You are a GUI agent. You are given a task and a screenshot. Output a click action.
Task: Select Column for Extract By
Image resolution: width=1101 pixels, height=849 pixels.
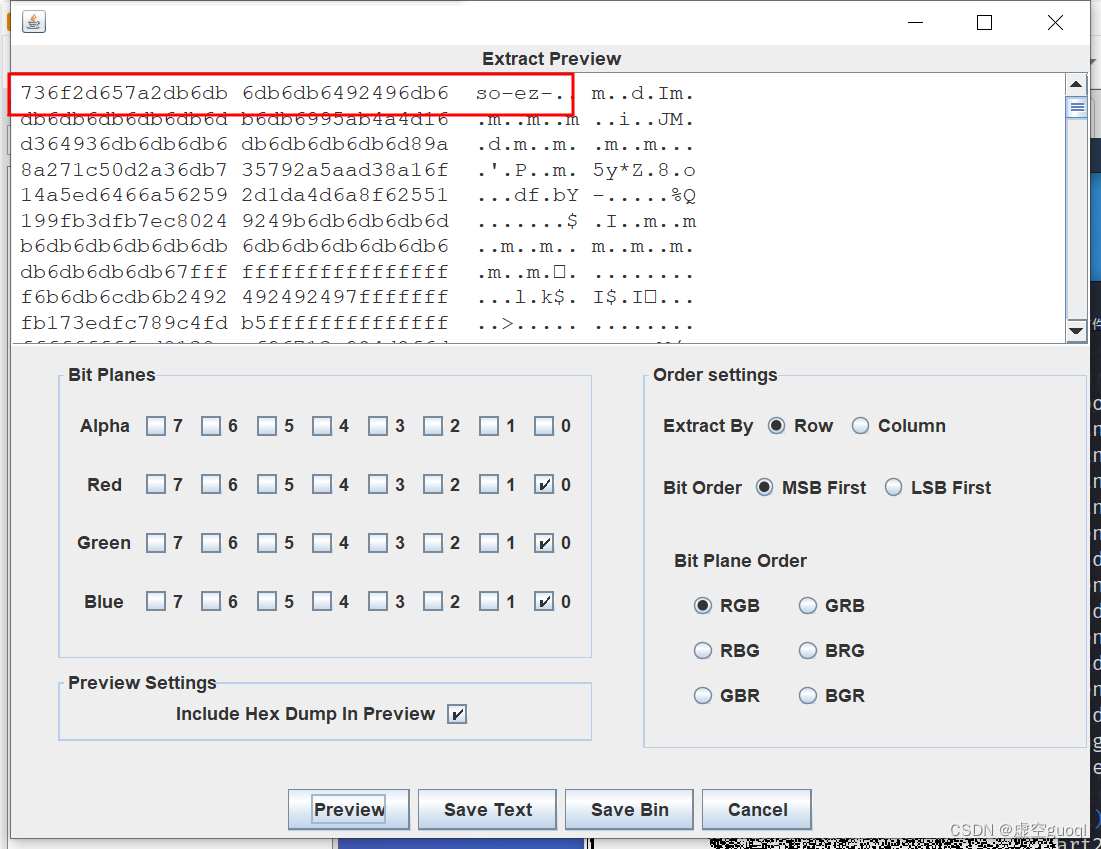(860, 425)
